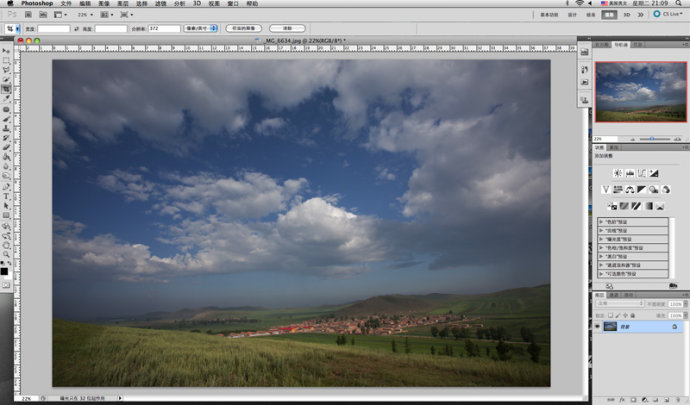
Task: Swap foreground and background colors
Action: (x=9, y=264)
